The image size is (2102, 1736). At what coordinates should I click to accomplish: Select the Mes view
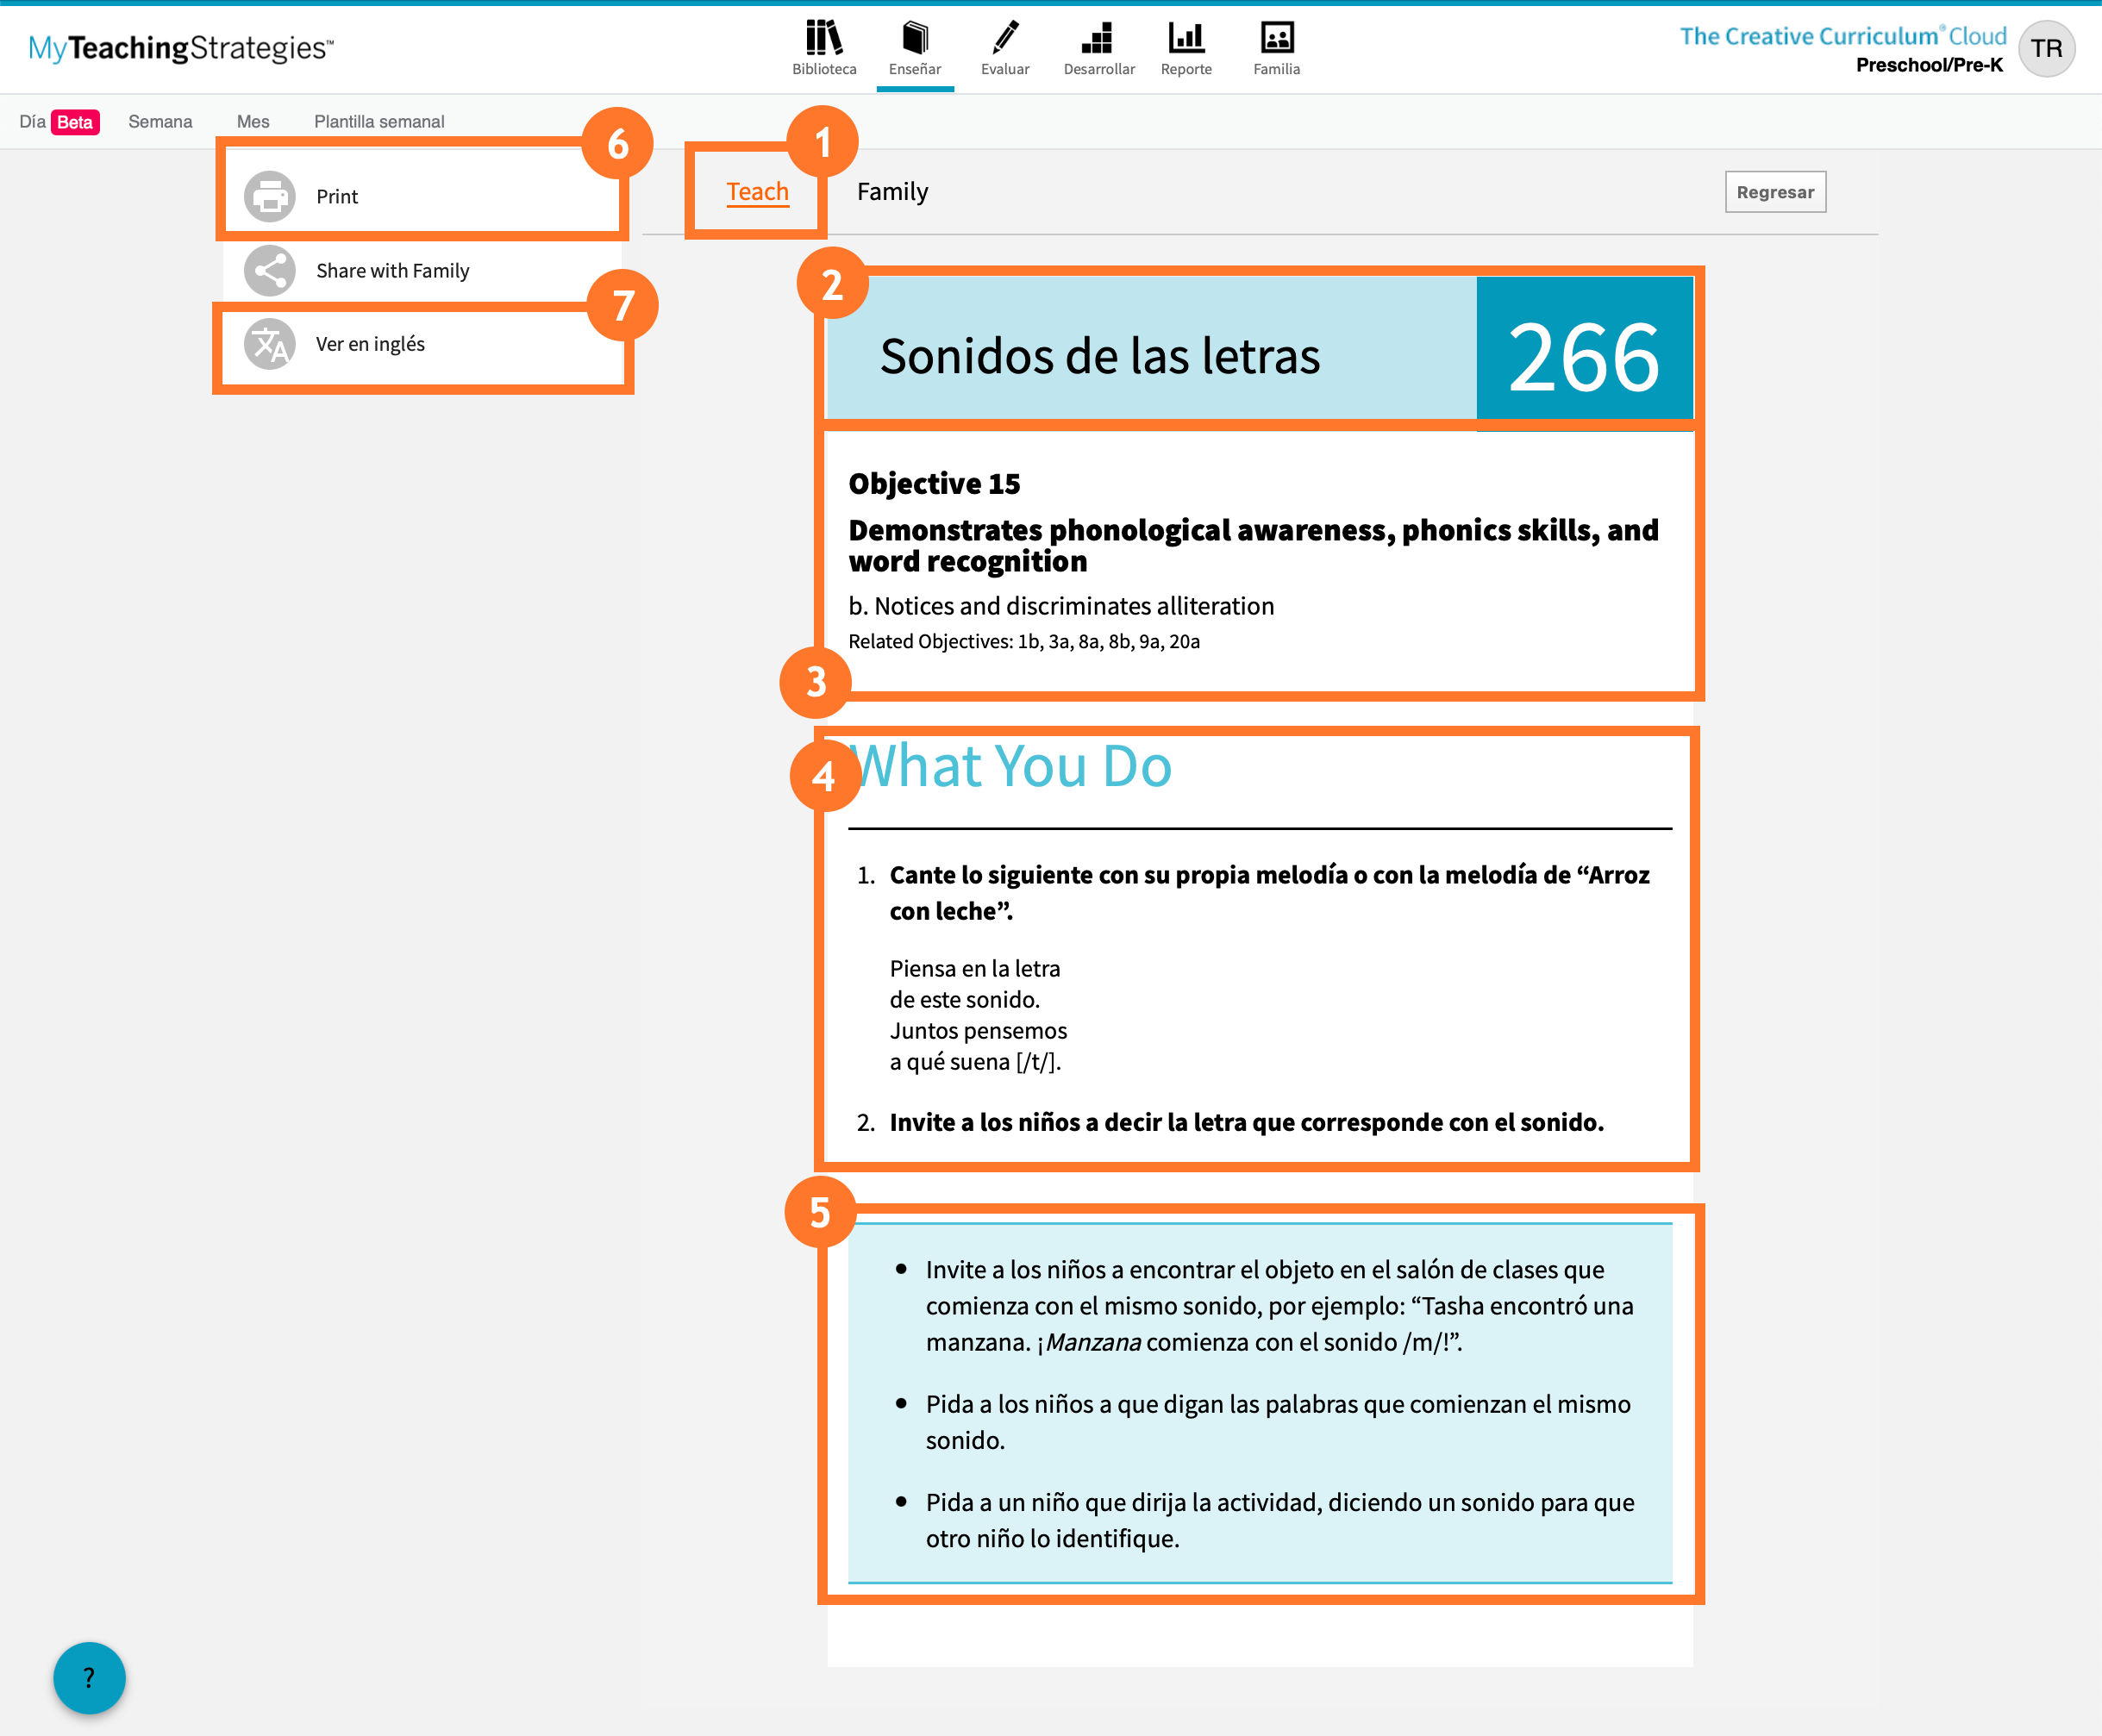tap(253, 121)
